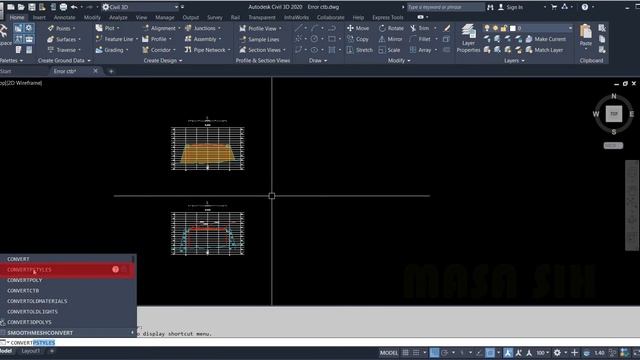
Task: Expand the Profile View dropdown
Action: pos(280,29)
